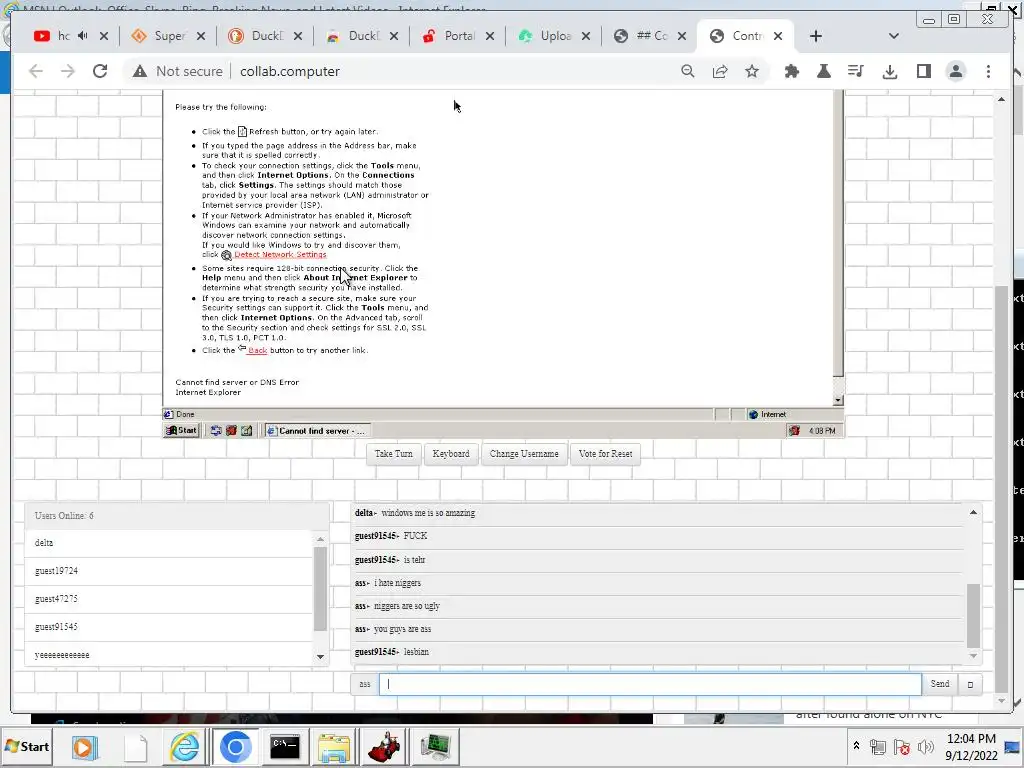This screenshot has height=768, width=1024.
Task: Open the on-screen Keyboard button
Action: [x=451, y=454]
